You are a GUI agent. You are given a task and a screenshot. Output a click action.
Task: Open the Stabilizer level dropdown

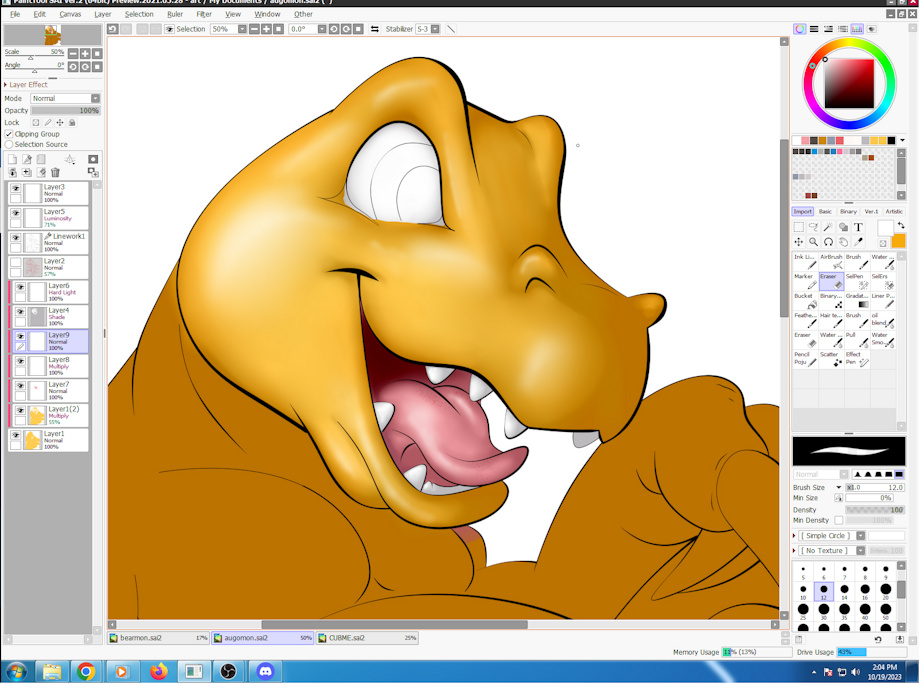coord(435,29)
